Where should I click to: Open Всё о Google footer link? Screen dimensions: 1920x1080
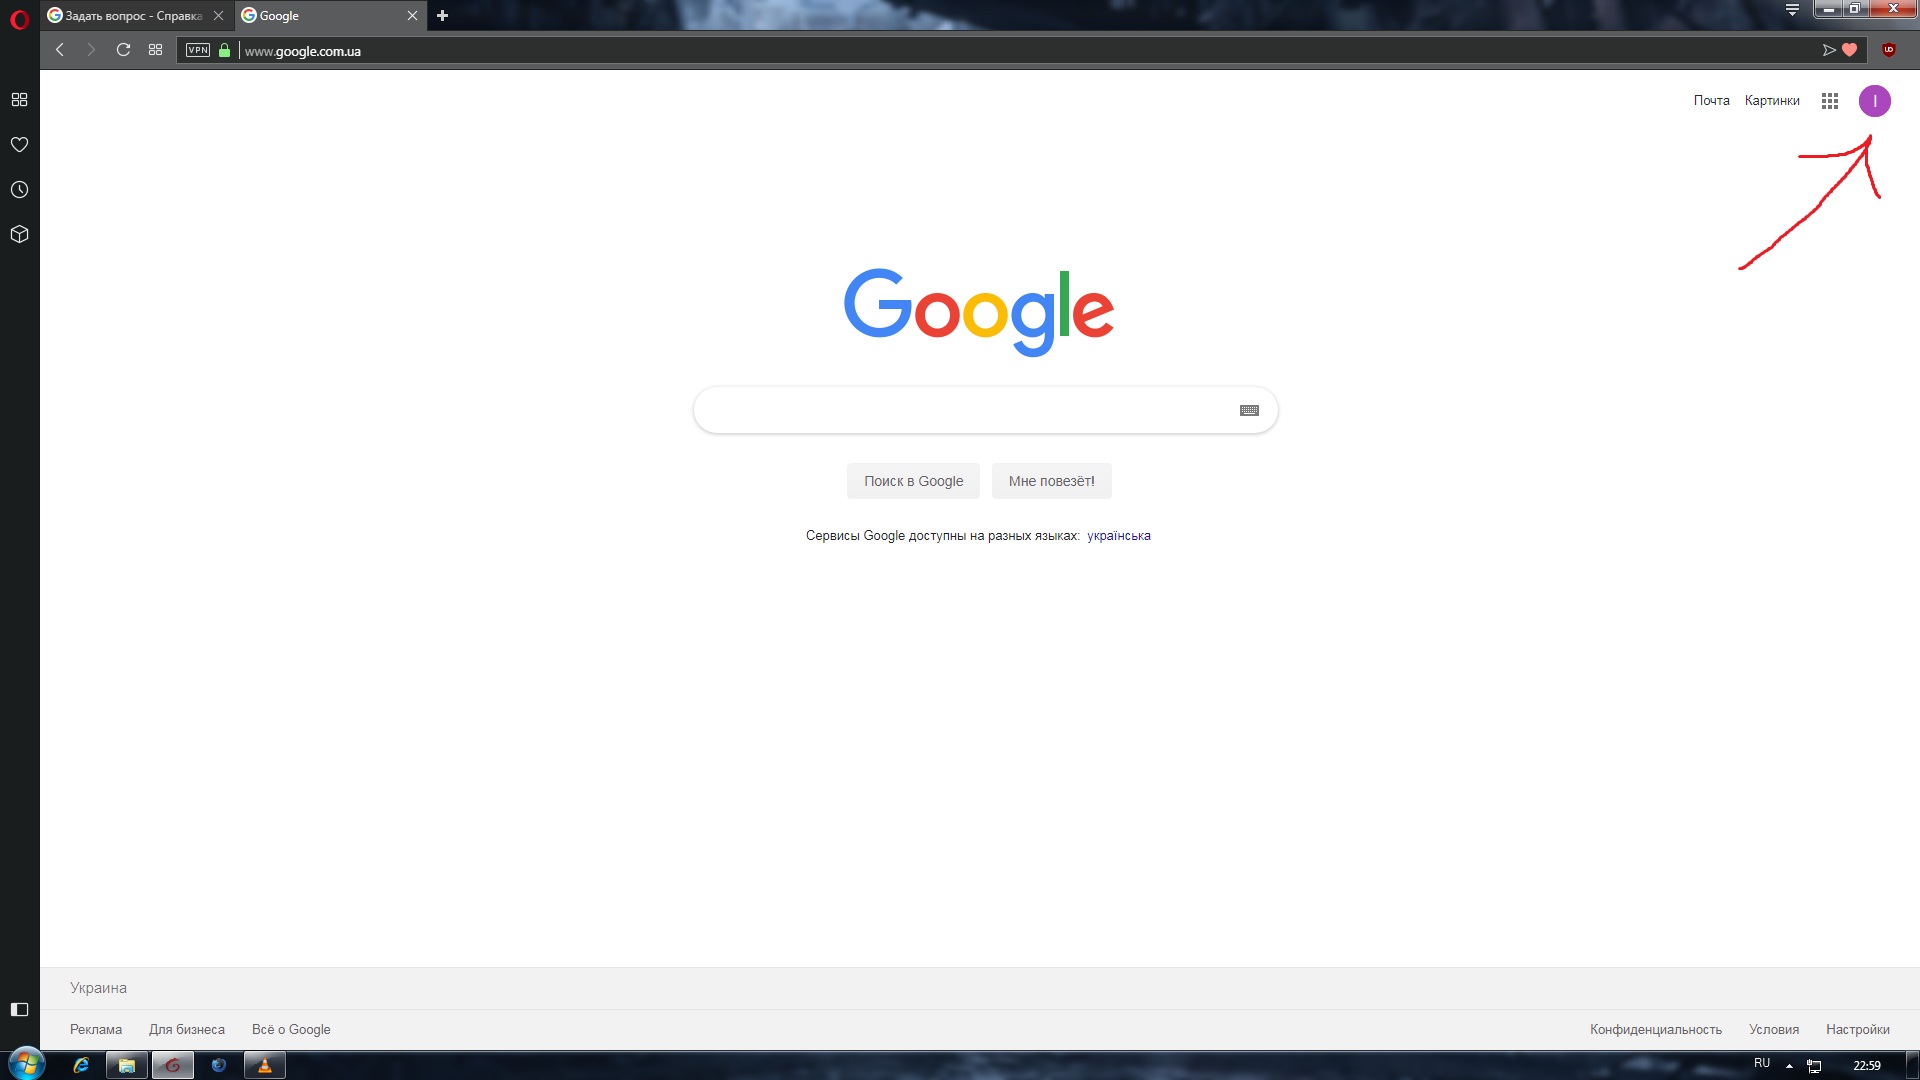[291, 1030]
